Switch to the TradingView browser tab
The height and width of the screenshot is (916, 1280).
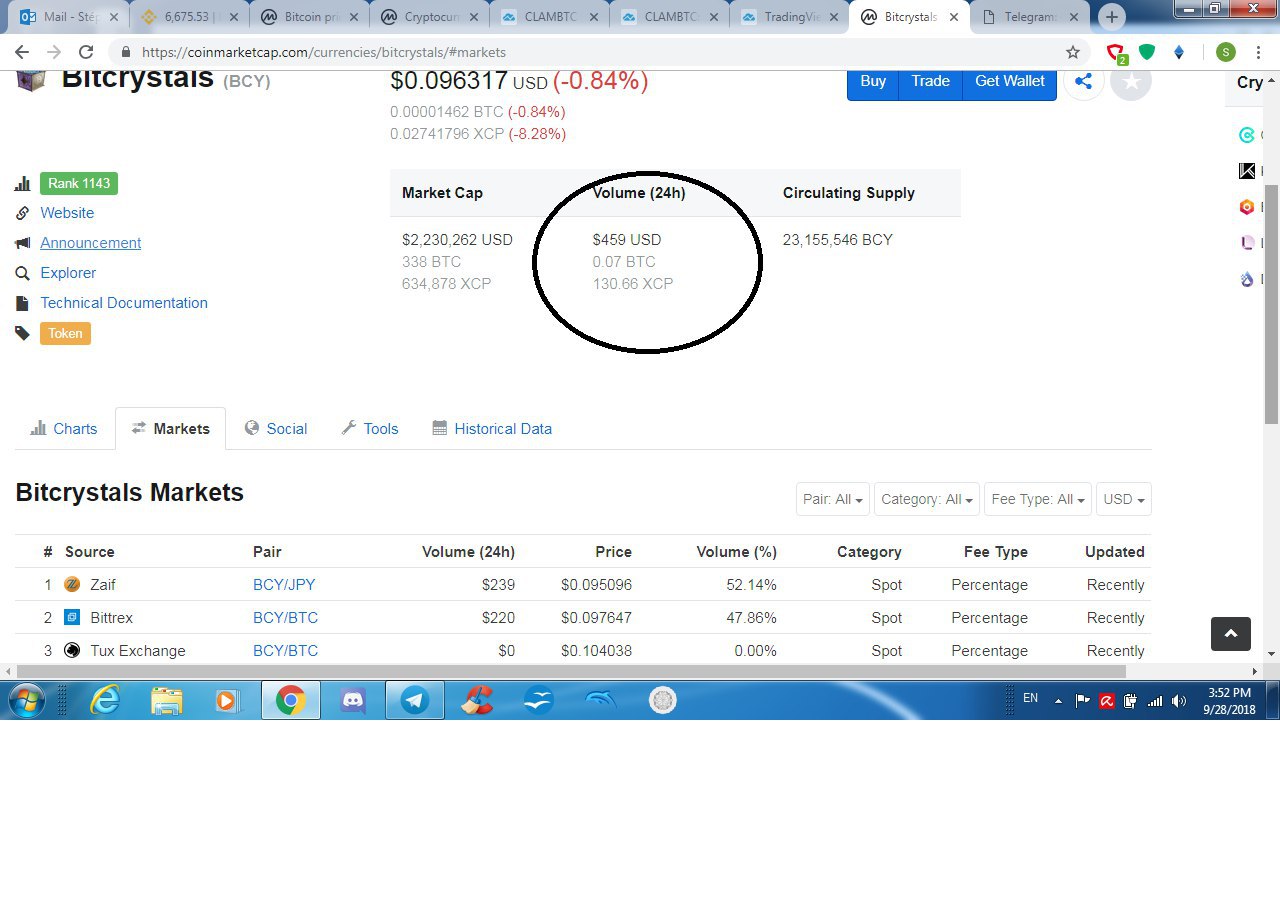(790, 17)
